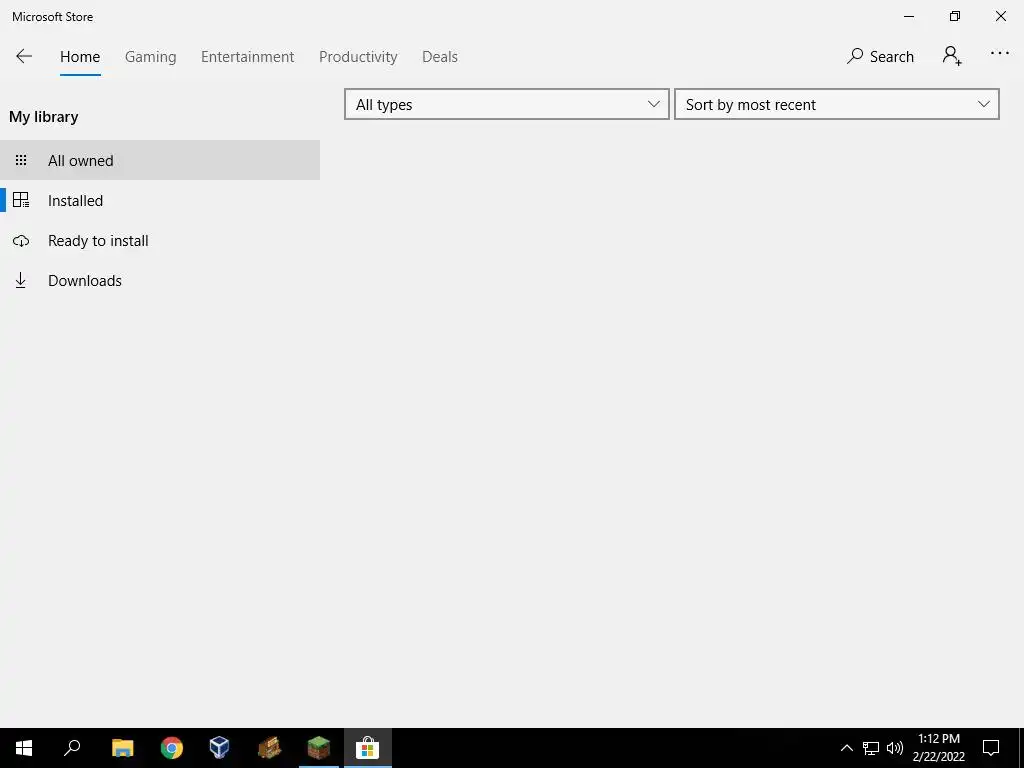Image resolution: width=1024 pixels, height=768 pixels.
Task: Select Installed in My library
Action: click(x=160, y=200)
